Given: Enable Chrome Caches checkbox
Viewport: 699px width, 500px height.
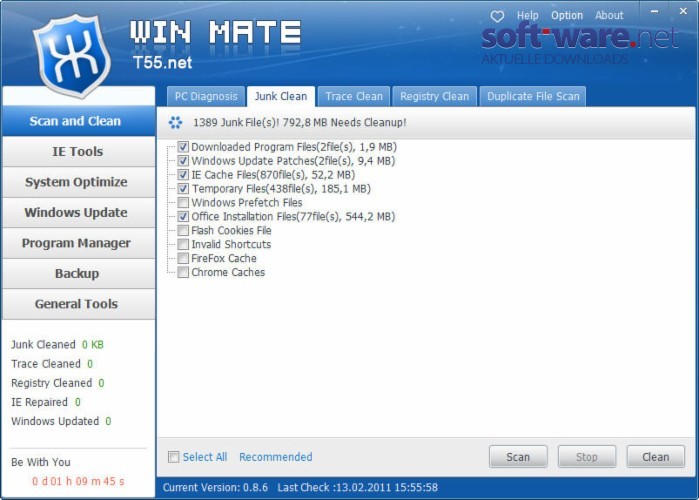Looking at the screenshot, I should point(183,272).
